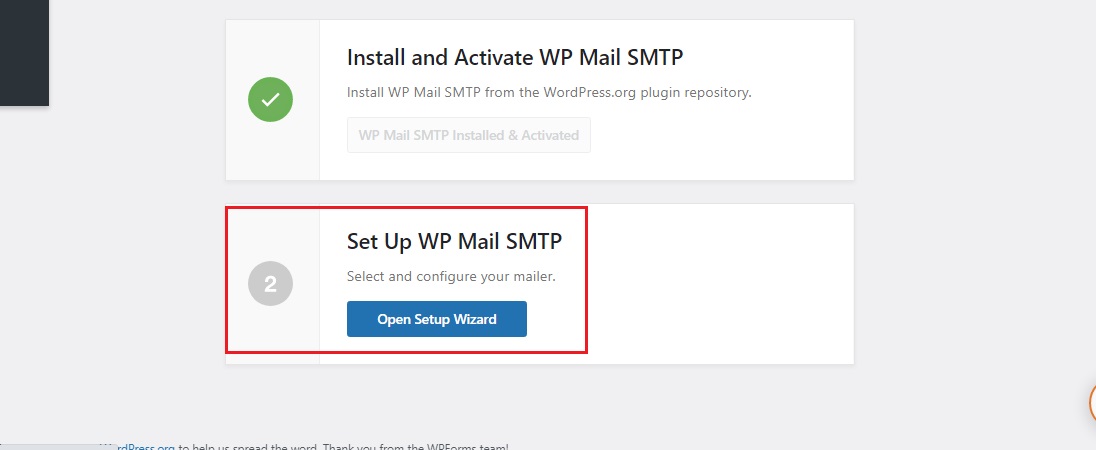Click the green checkmark step-complete icon
The width and height of the screenshot is (1096, 450).
coord(271,99)
